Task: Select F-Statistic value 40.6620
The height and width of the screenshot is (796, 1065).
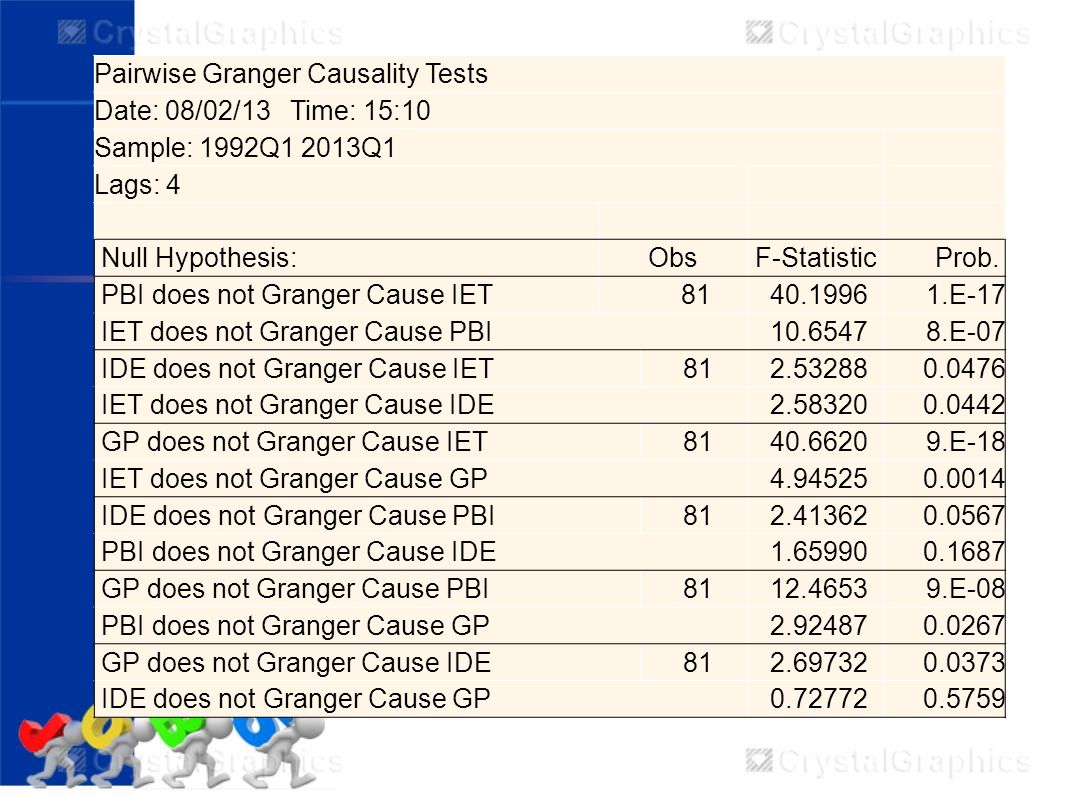Action: tap(818, 441)
